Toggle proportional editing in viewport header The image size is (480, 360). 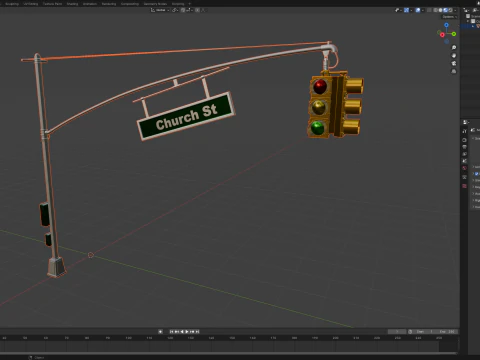tap(197, 10)
